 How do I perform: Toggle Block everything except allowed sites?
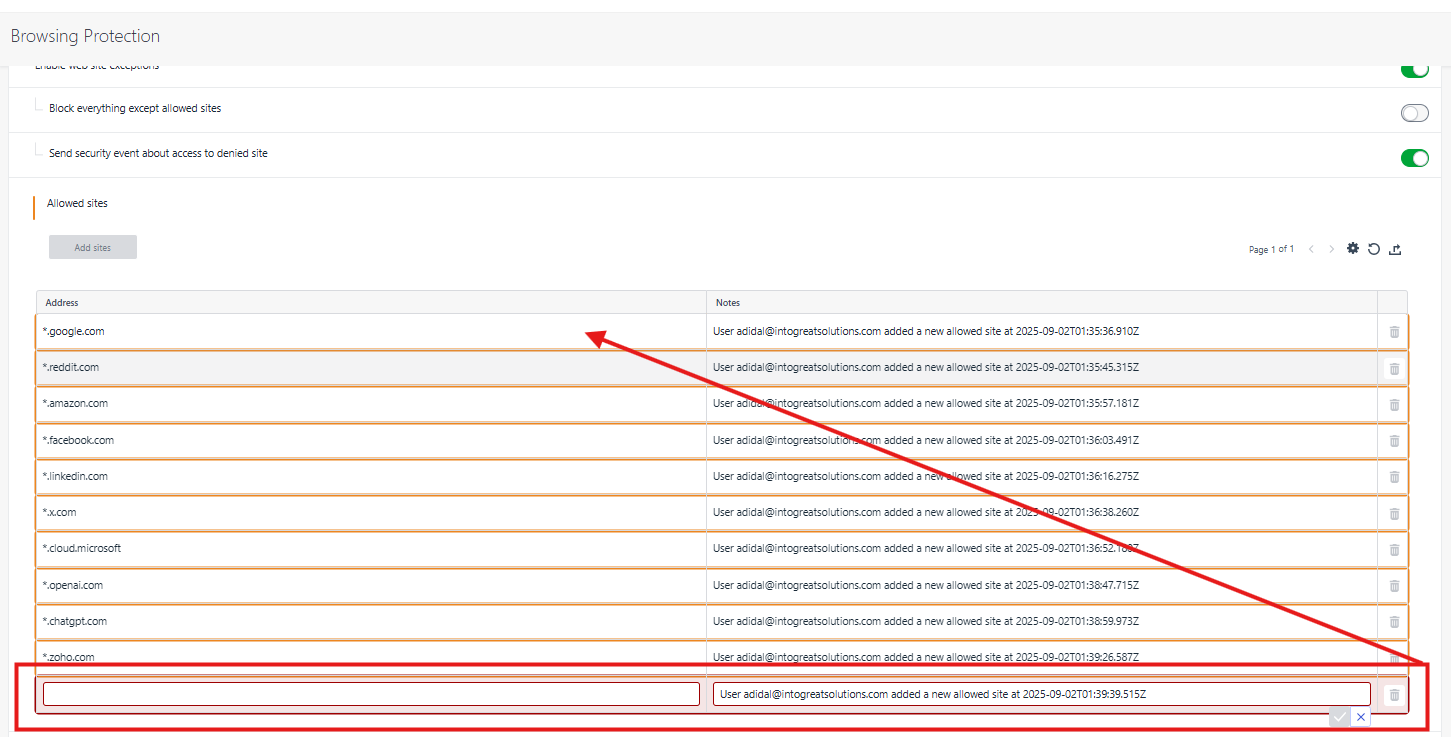1415,113
